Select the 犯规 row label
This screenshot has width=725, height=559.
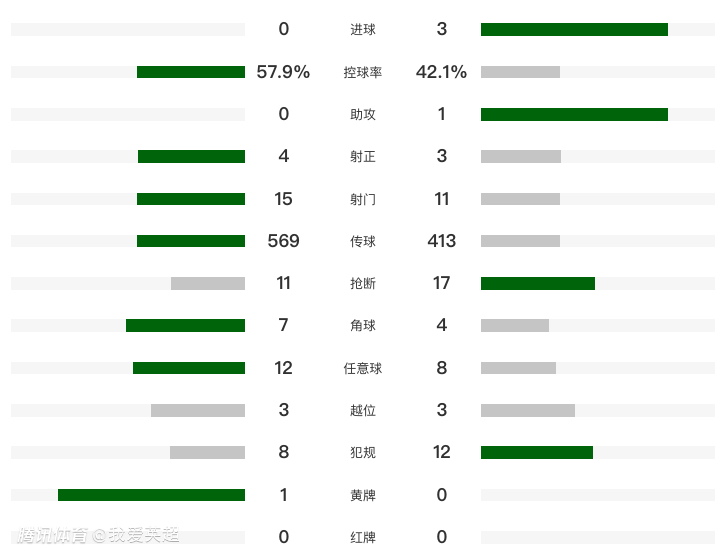click(363, 452)
